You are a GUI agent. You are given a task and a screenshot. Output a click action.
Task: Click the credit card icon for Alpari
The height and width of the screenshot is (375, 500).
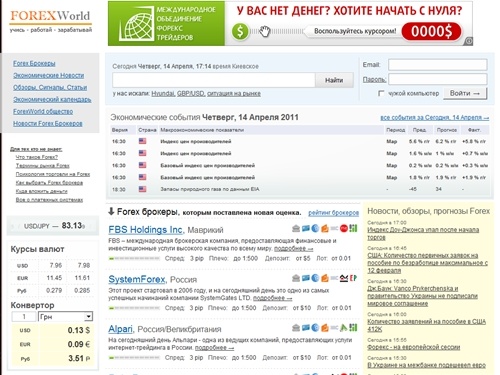(306, 328)
